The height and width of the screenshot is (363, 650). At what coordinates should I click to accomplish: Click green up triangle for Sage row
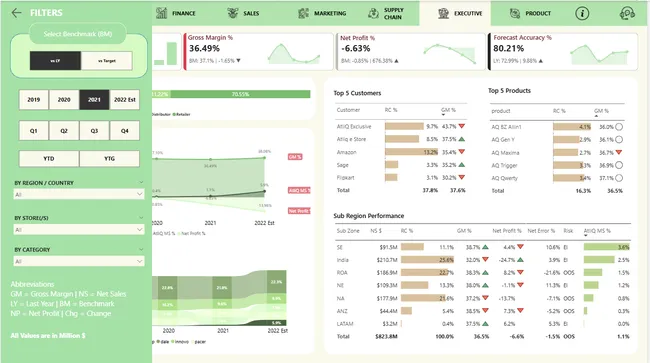point(461,165)
